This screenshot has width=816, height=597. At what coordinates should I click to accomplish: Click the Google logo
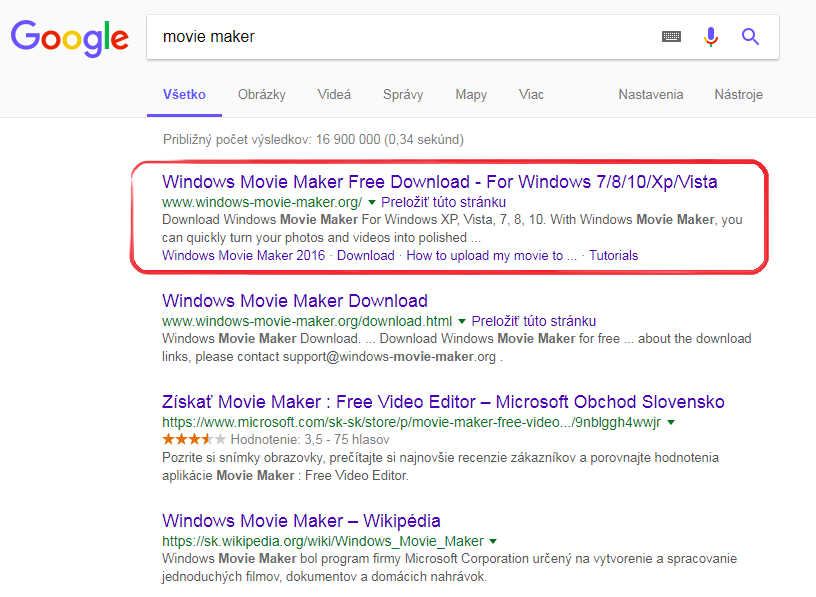[x=69, y=37]
